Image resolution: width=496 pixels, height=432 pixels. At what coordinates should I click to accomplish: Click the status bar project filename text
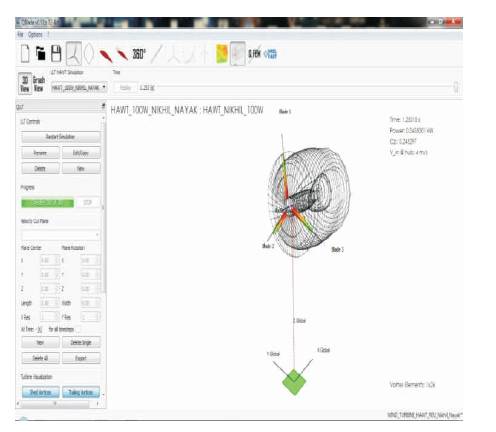(425, 415)
